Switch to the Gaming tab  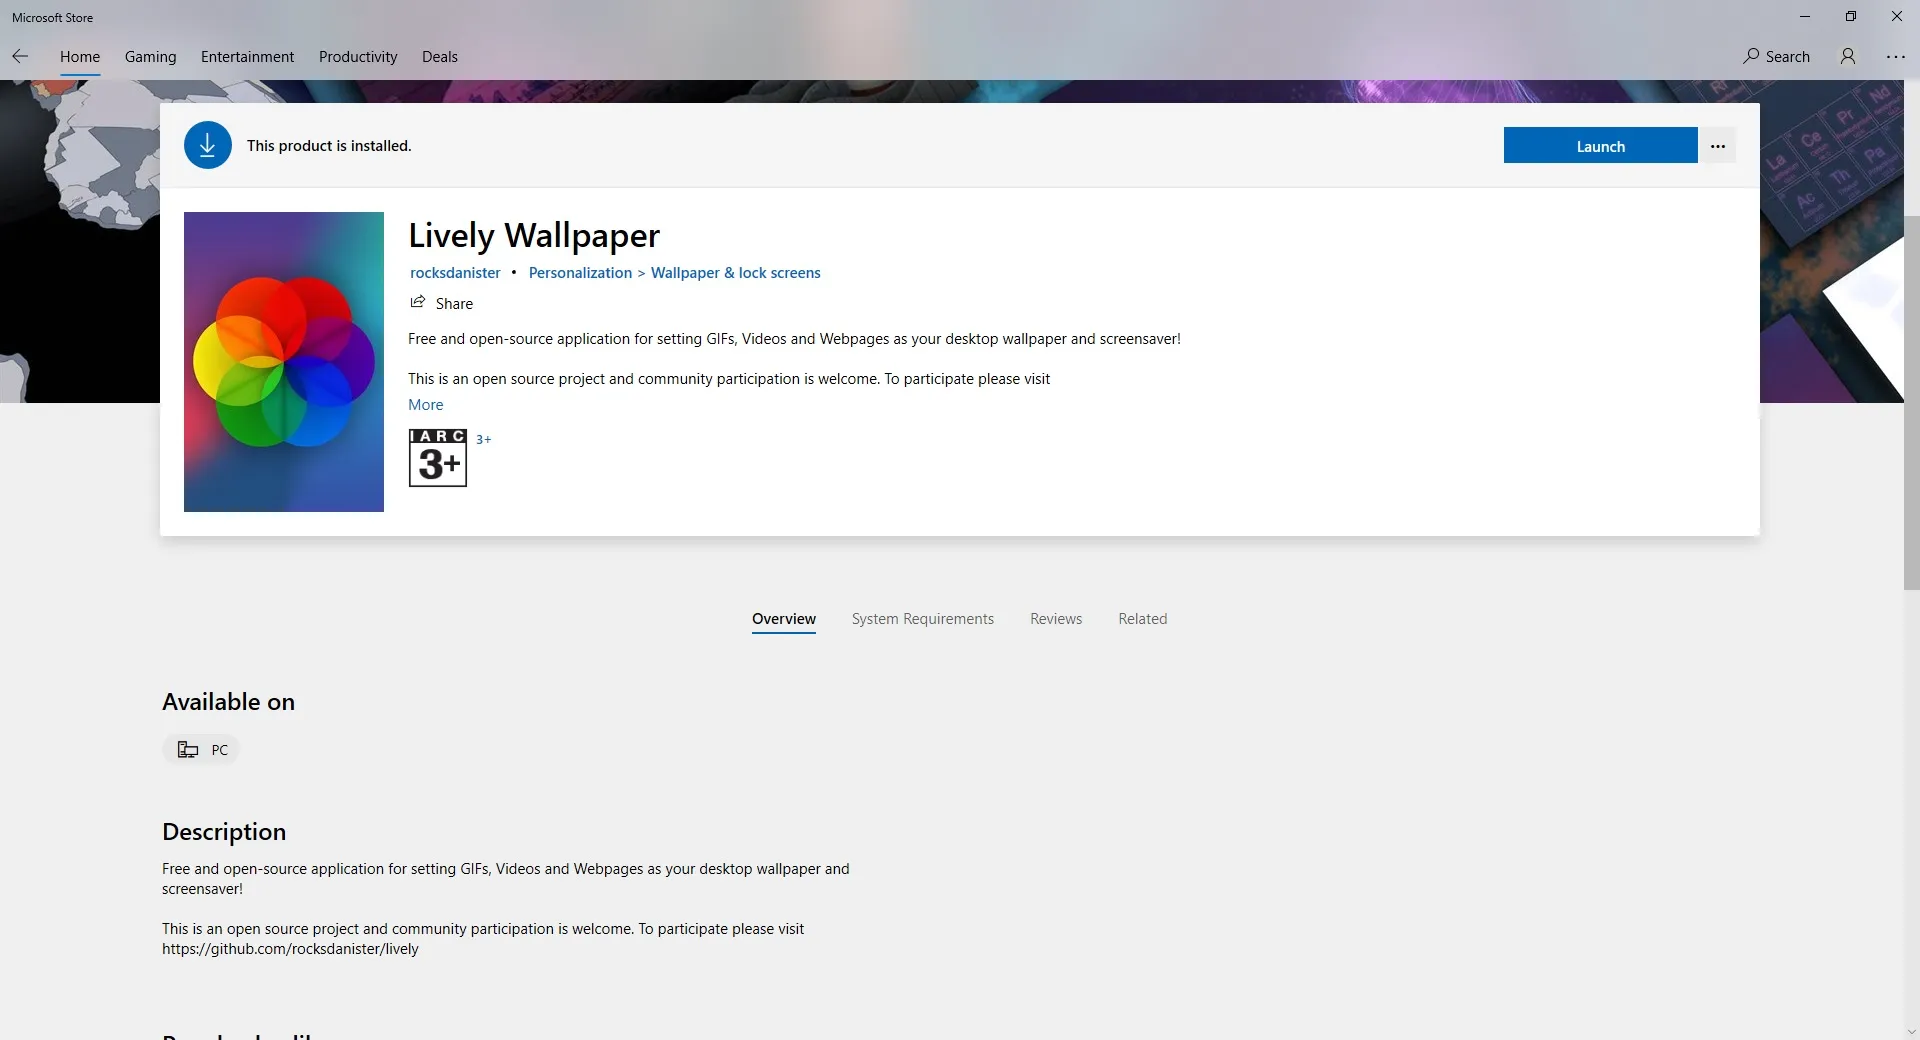pos(150,57)
